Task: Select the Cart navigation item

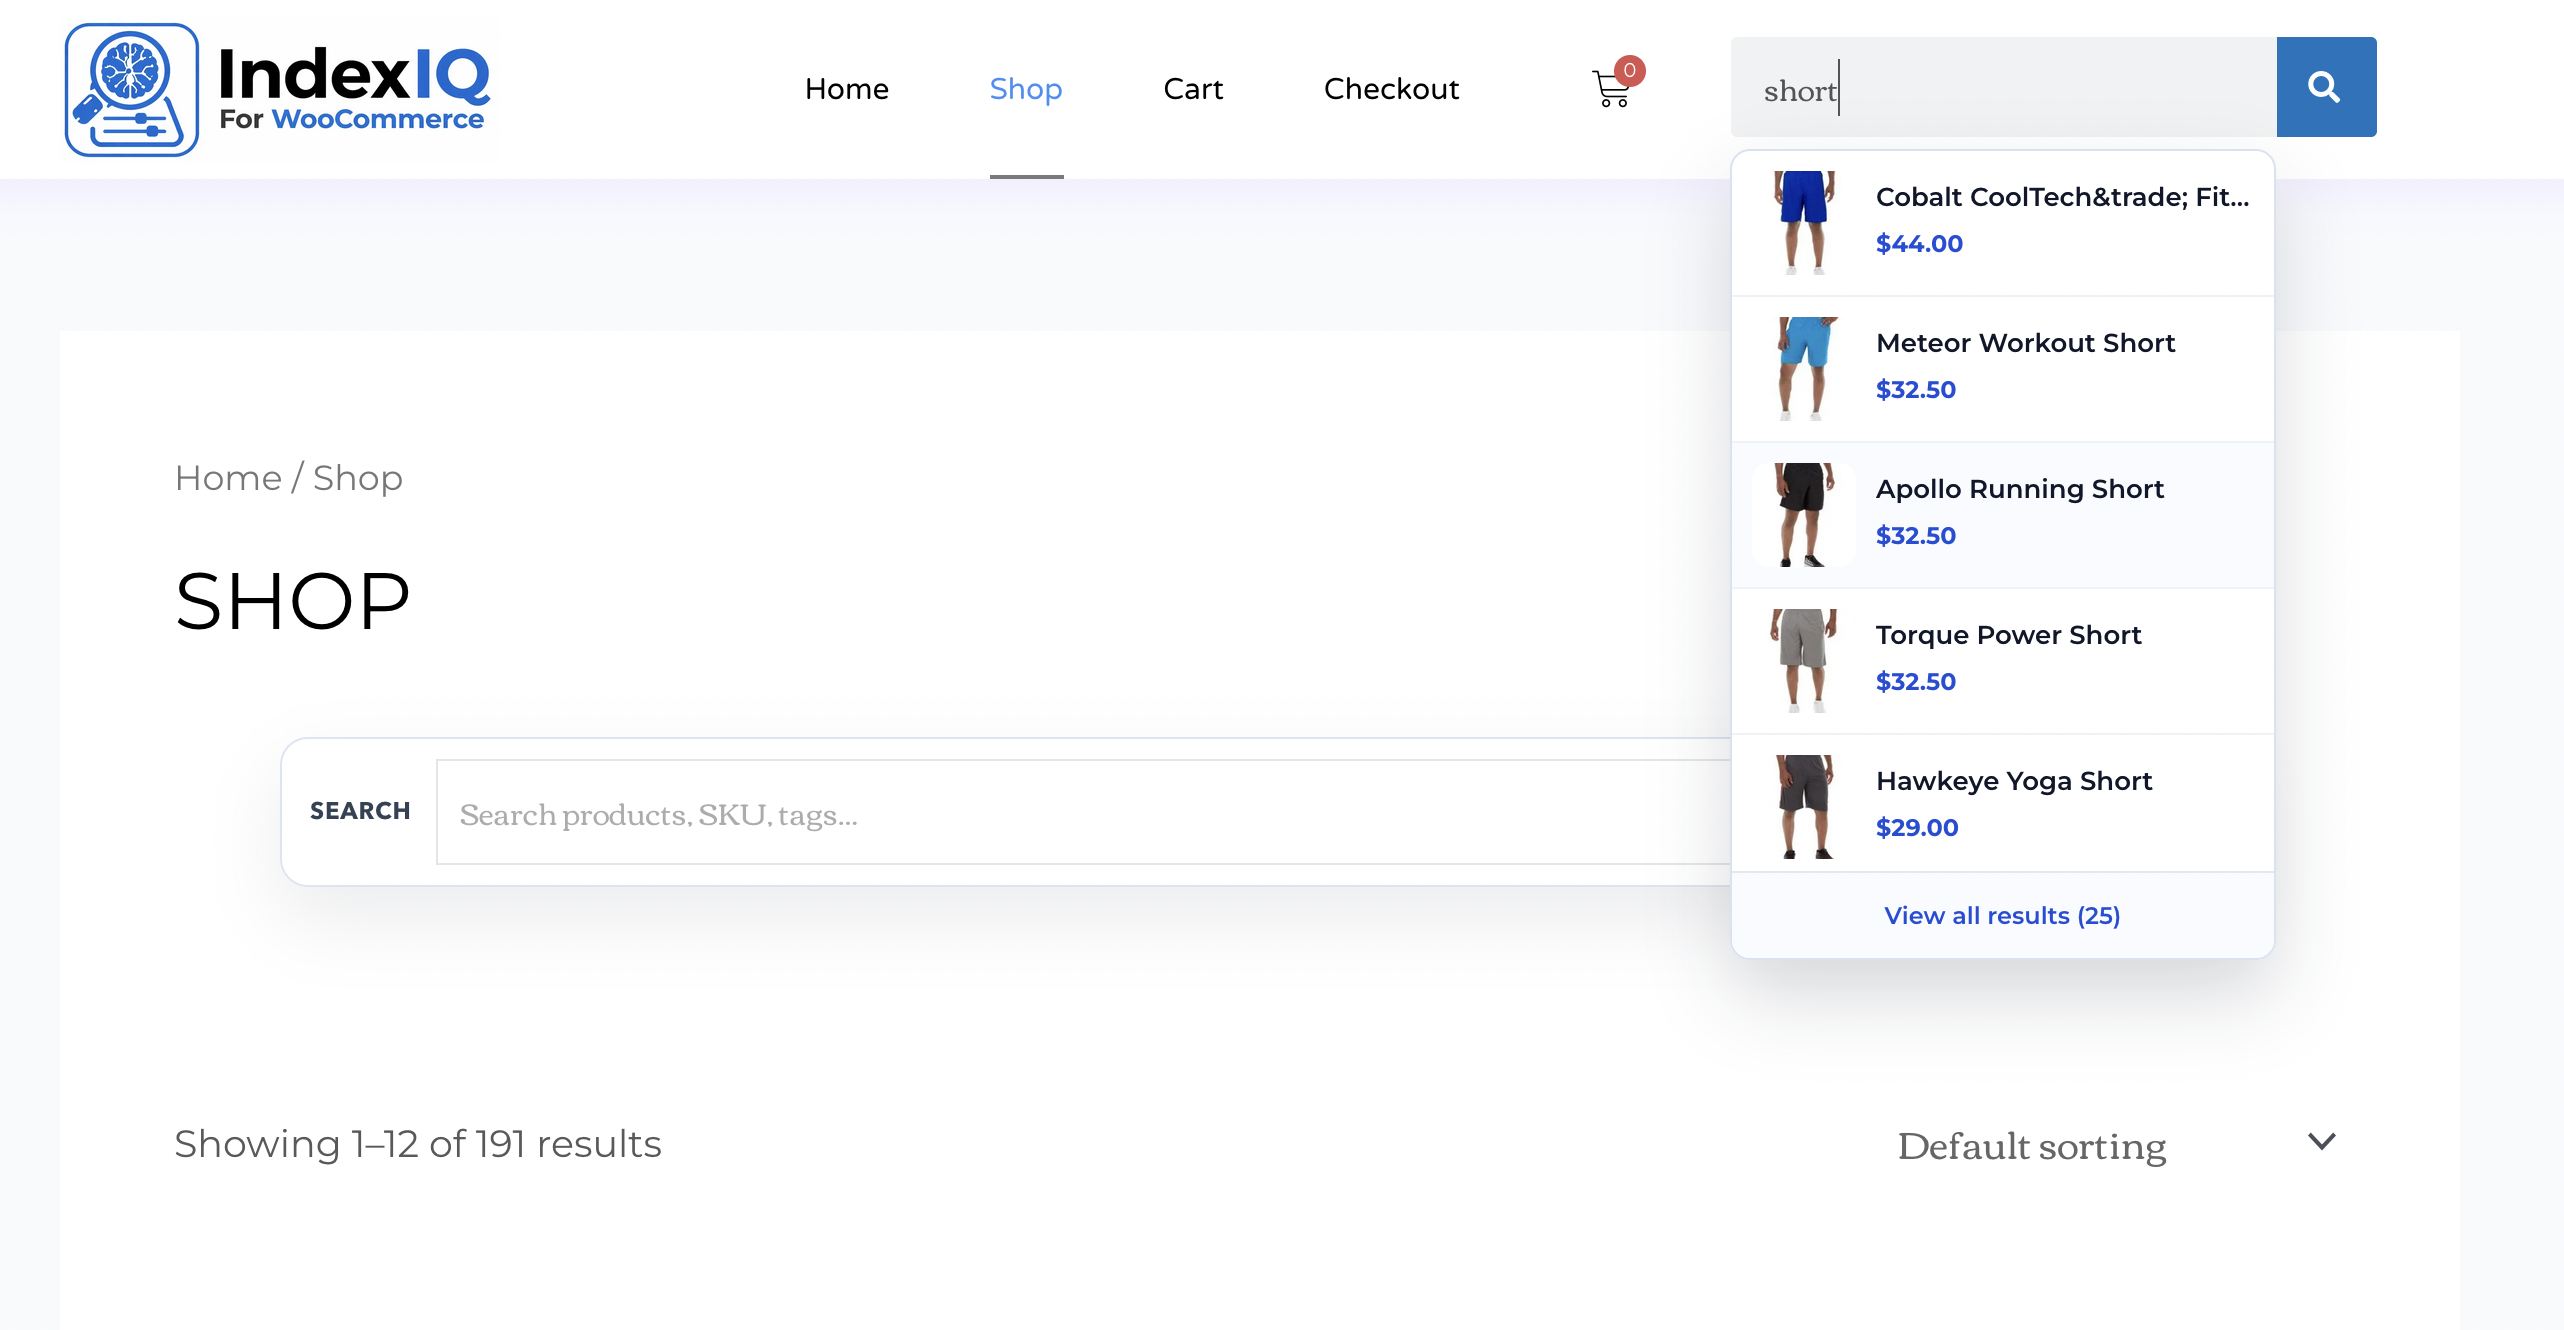Action: point(1192,89)
